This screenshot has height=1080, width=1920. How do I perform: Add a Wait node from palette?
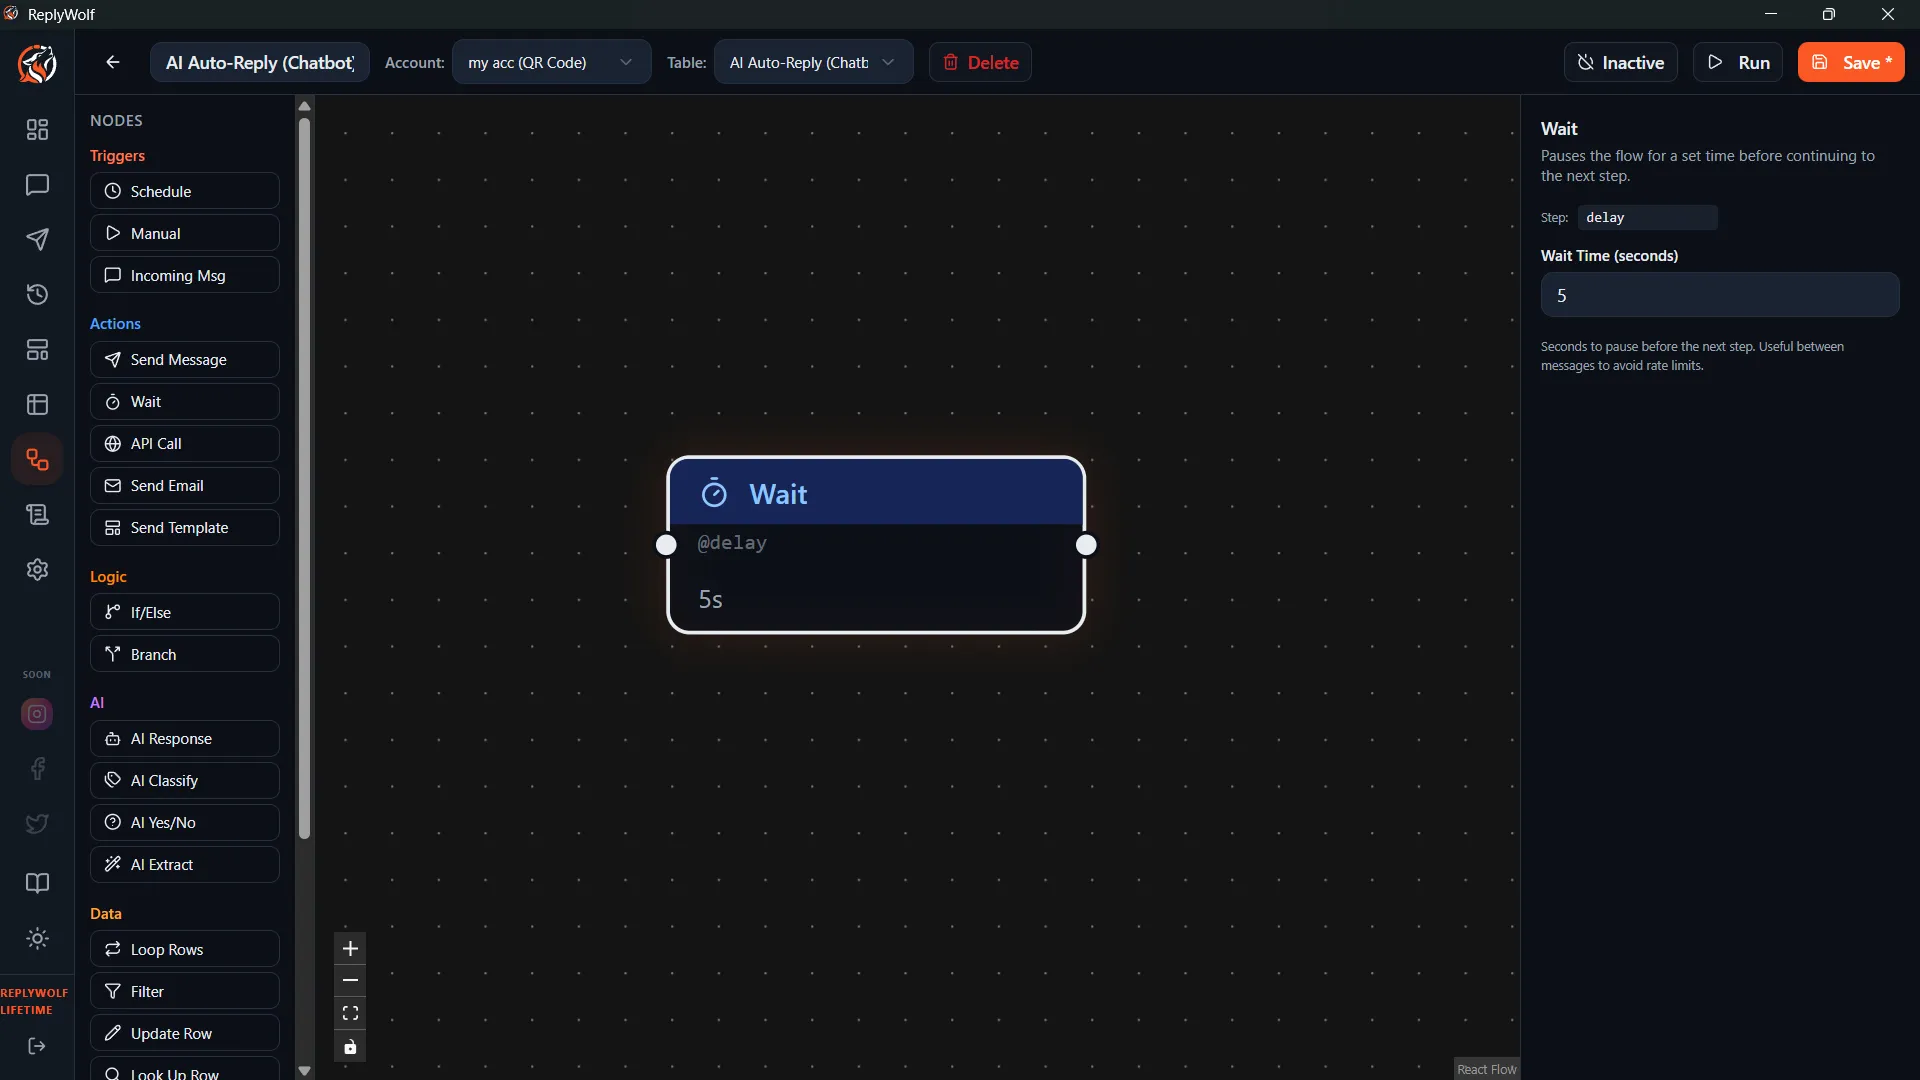tap(185, 402)
